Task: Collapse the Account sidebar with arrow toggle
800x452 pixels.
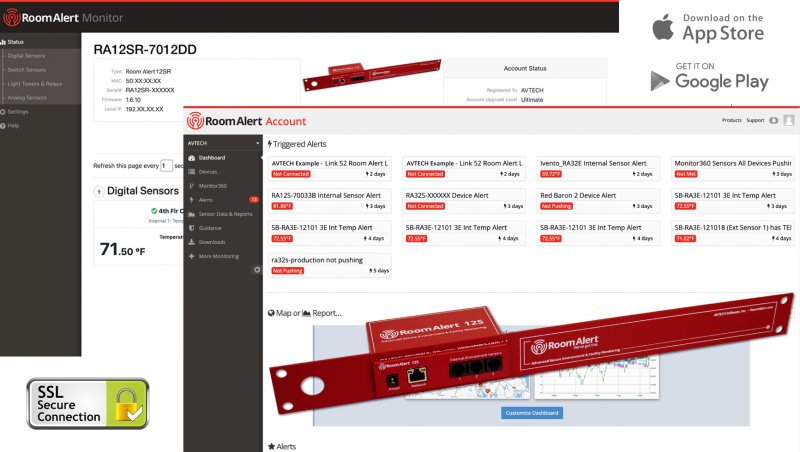Action: (x=257, y=270)
